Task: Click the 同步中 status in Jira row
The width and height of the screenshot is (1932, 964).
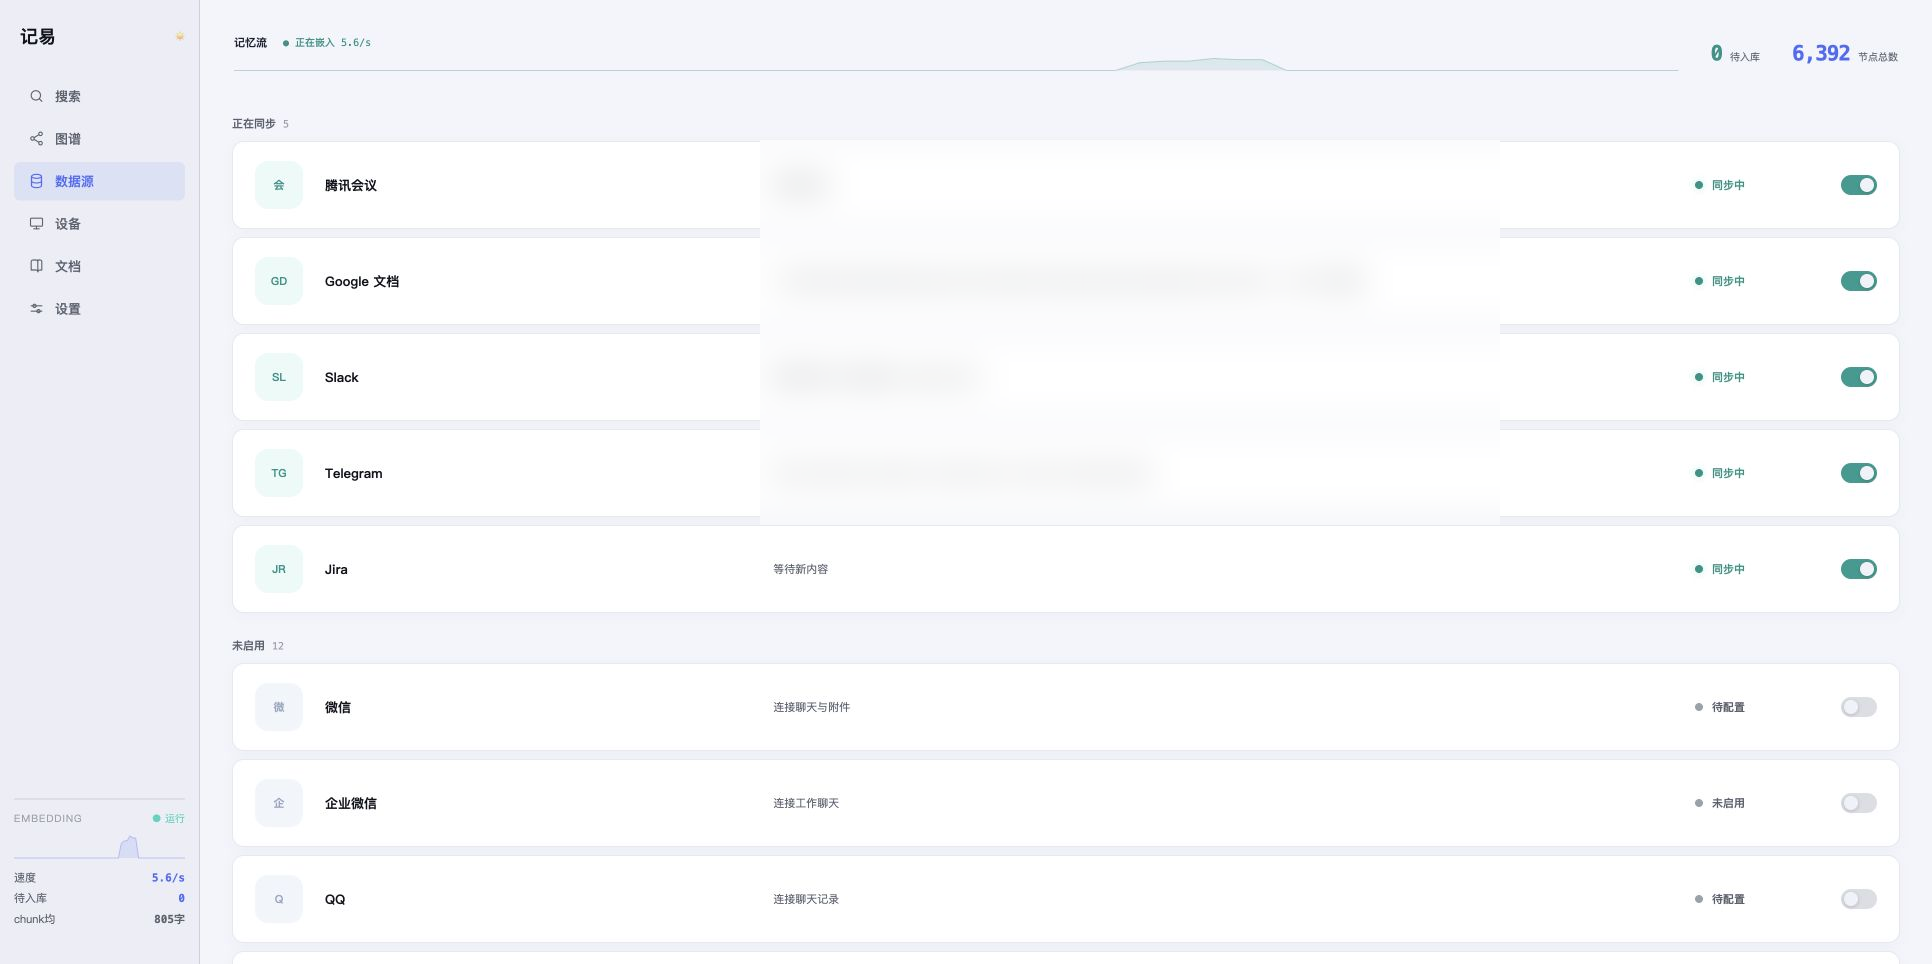Action: point(1720,569)
